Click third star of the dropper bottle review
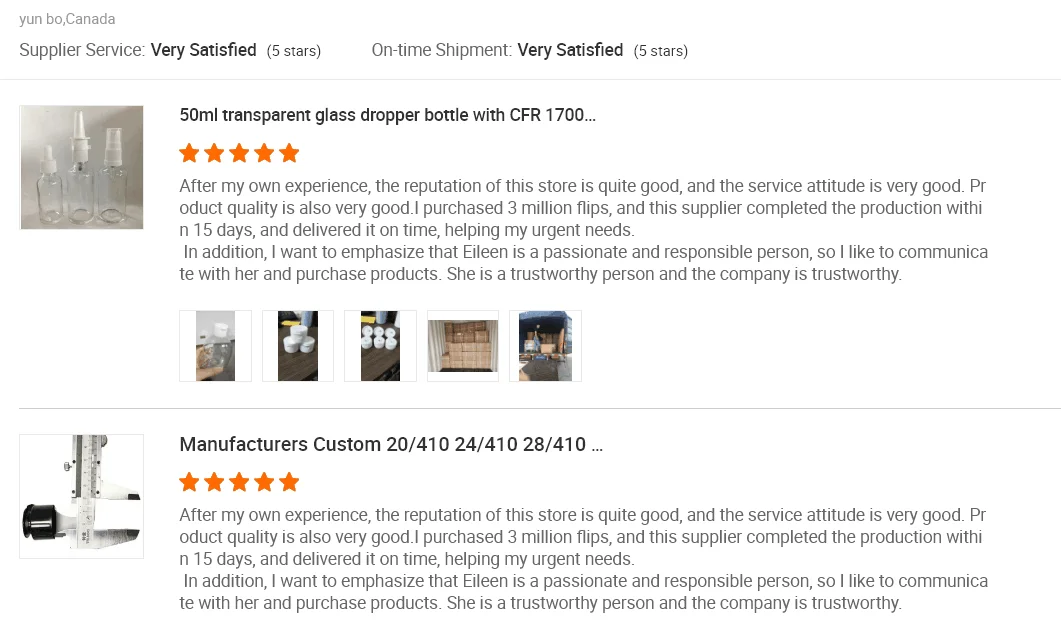The height and width of the screenshot is (640, 1061). point(239,154)
